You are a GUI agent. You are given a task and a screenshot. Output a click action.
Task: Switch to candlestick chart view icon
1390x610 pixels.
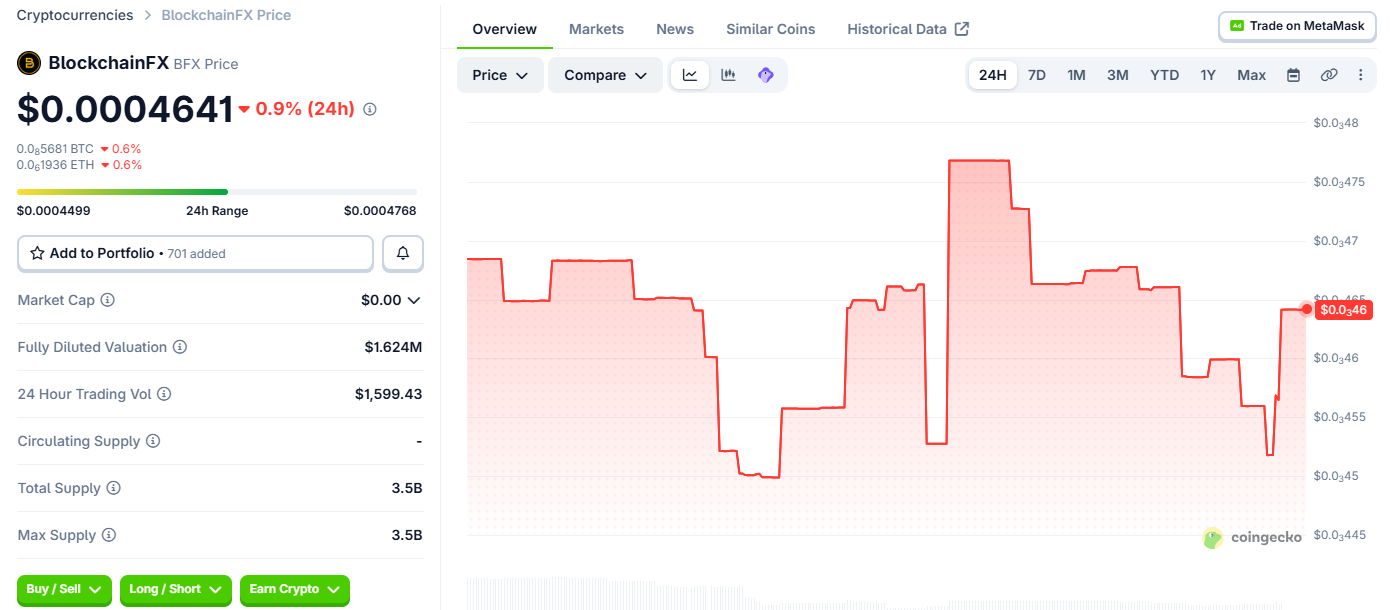point(728,75)
